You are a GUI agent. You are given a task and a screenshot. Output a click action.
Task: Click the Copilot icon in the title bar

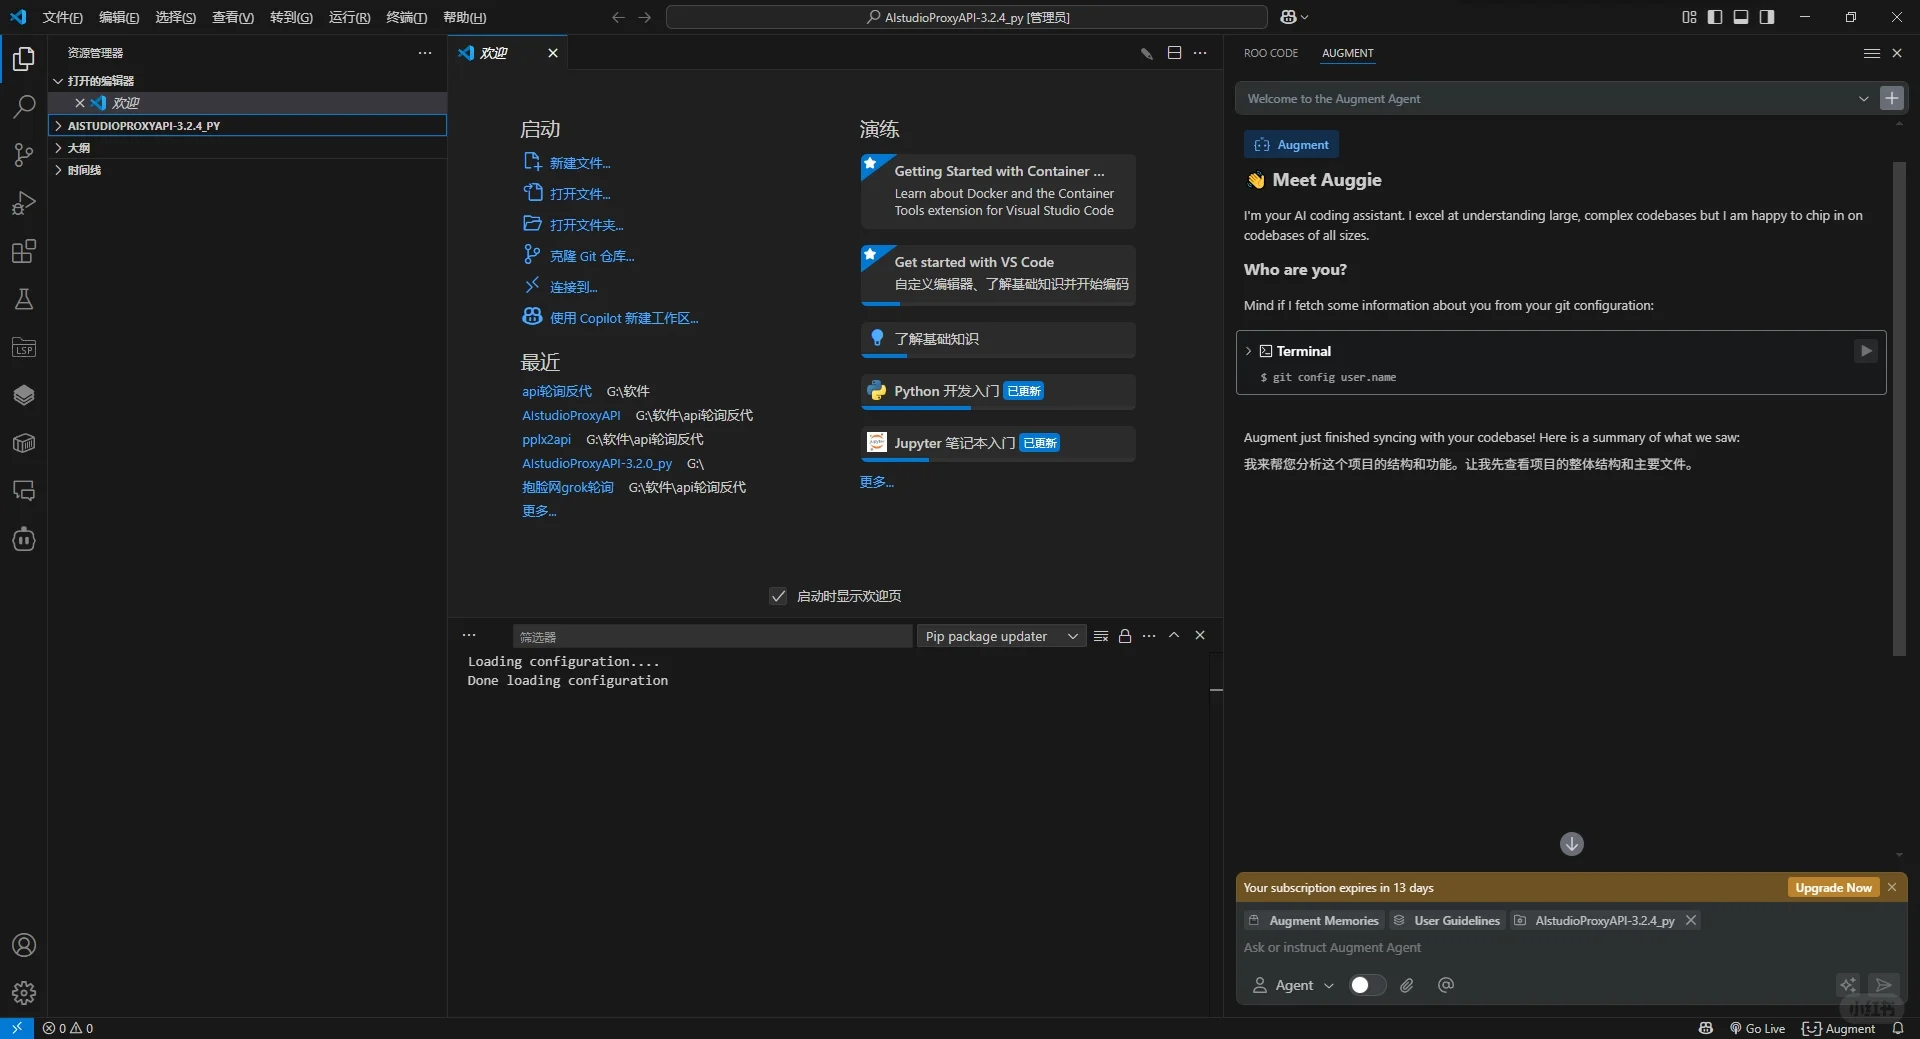(x=1289, y=17)
